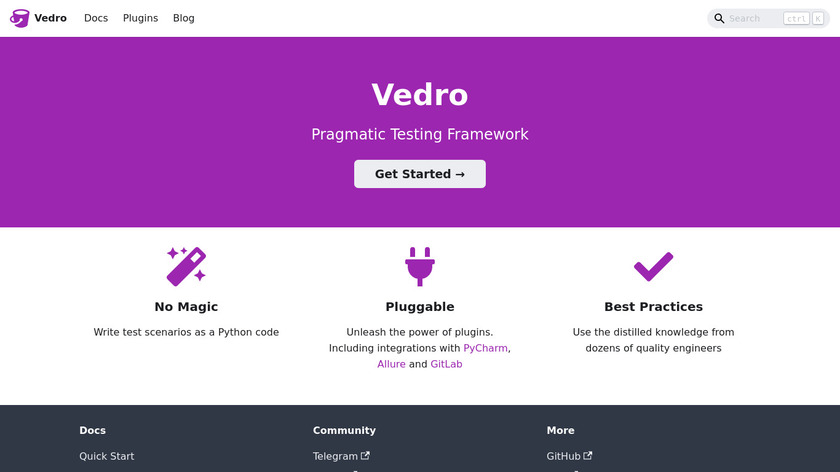Visit the GitLab integration link
This screenshot has height=472, width=840.
coord(446,364)
